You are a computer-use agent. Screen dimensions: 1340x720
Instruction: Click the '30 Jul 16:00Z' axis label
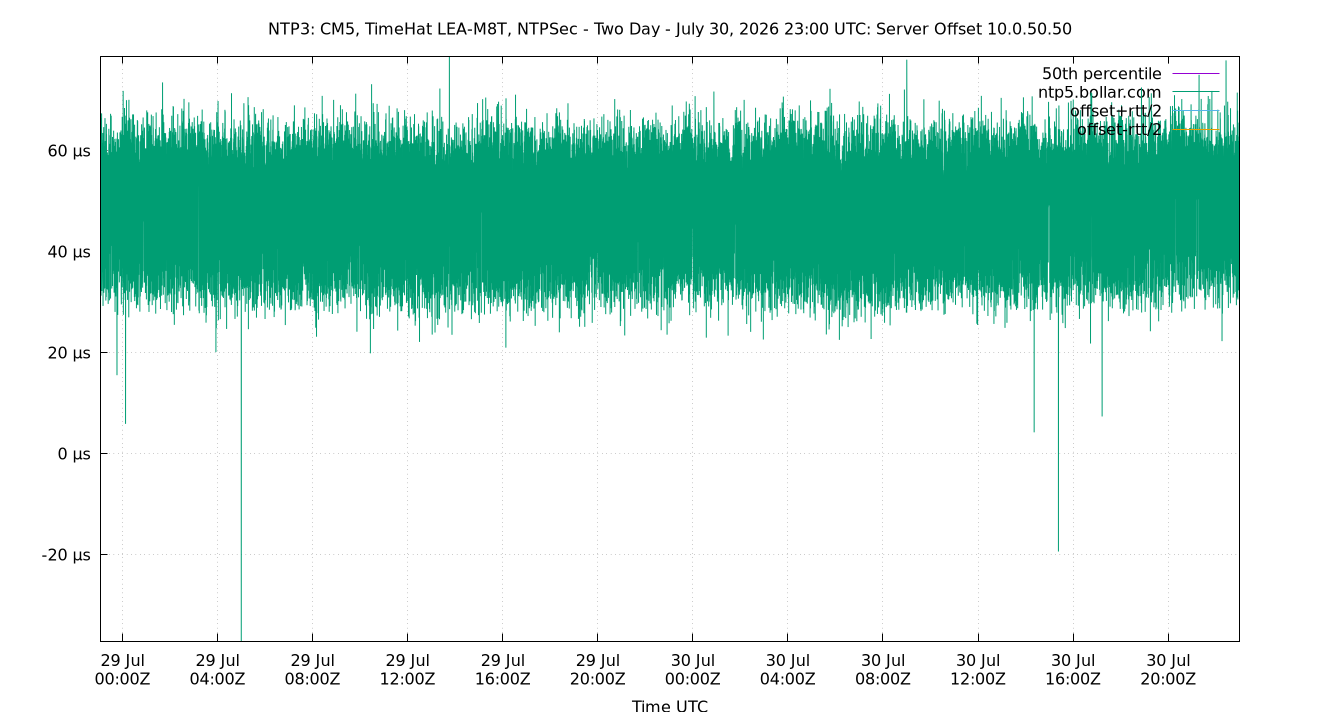[1073, 669]
